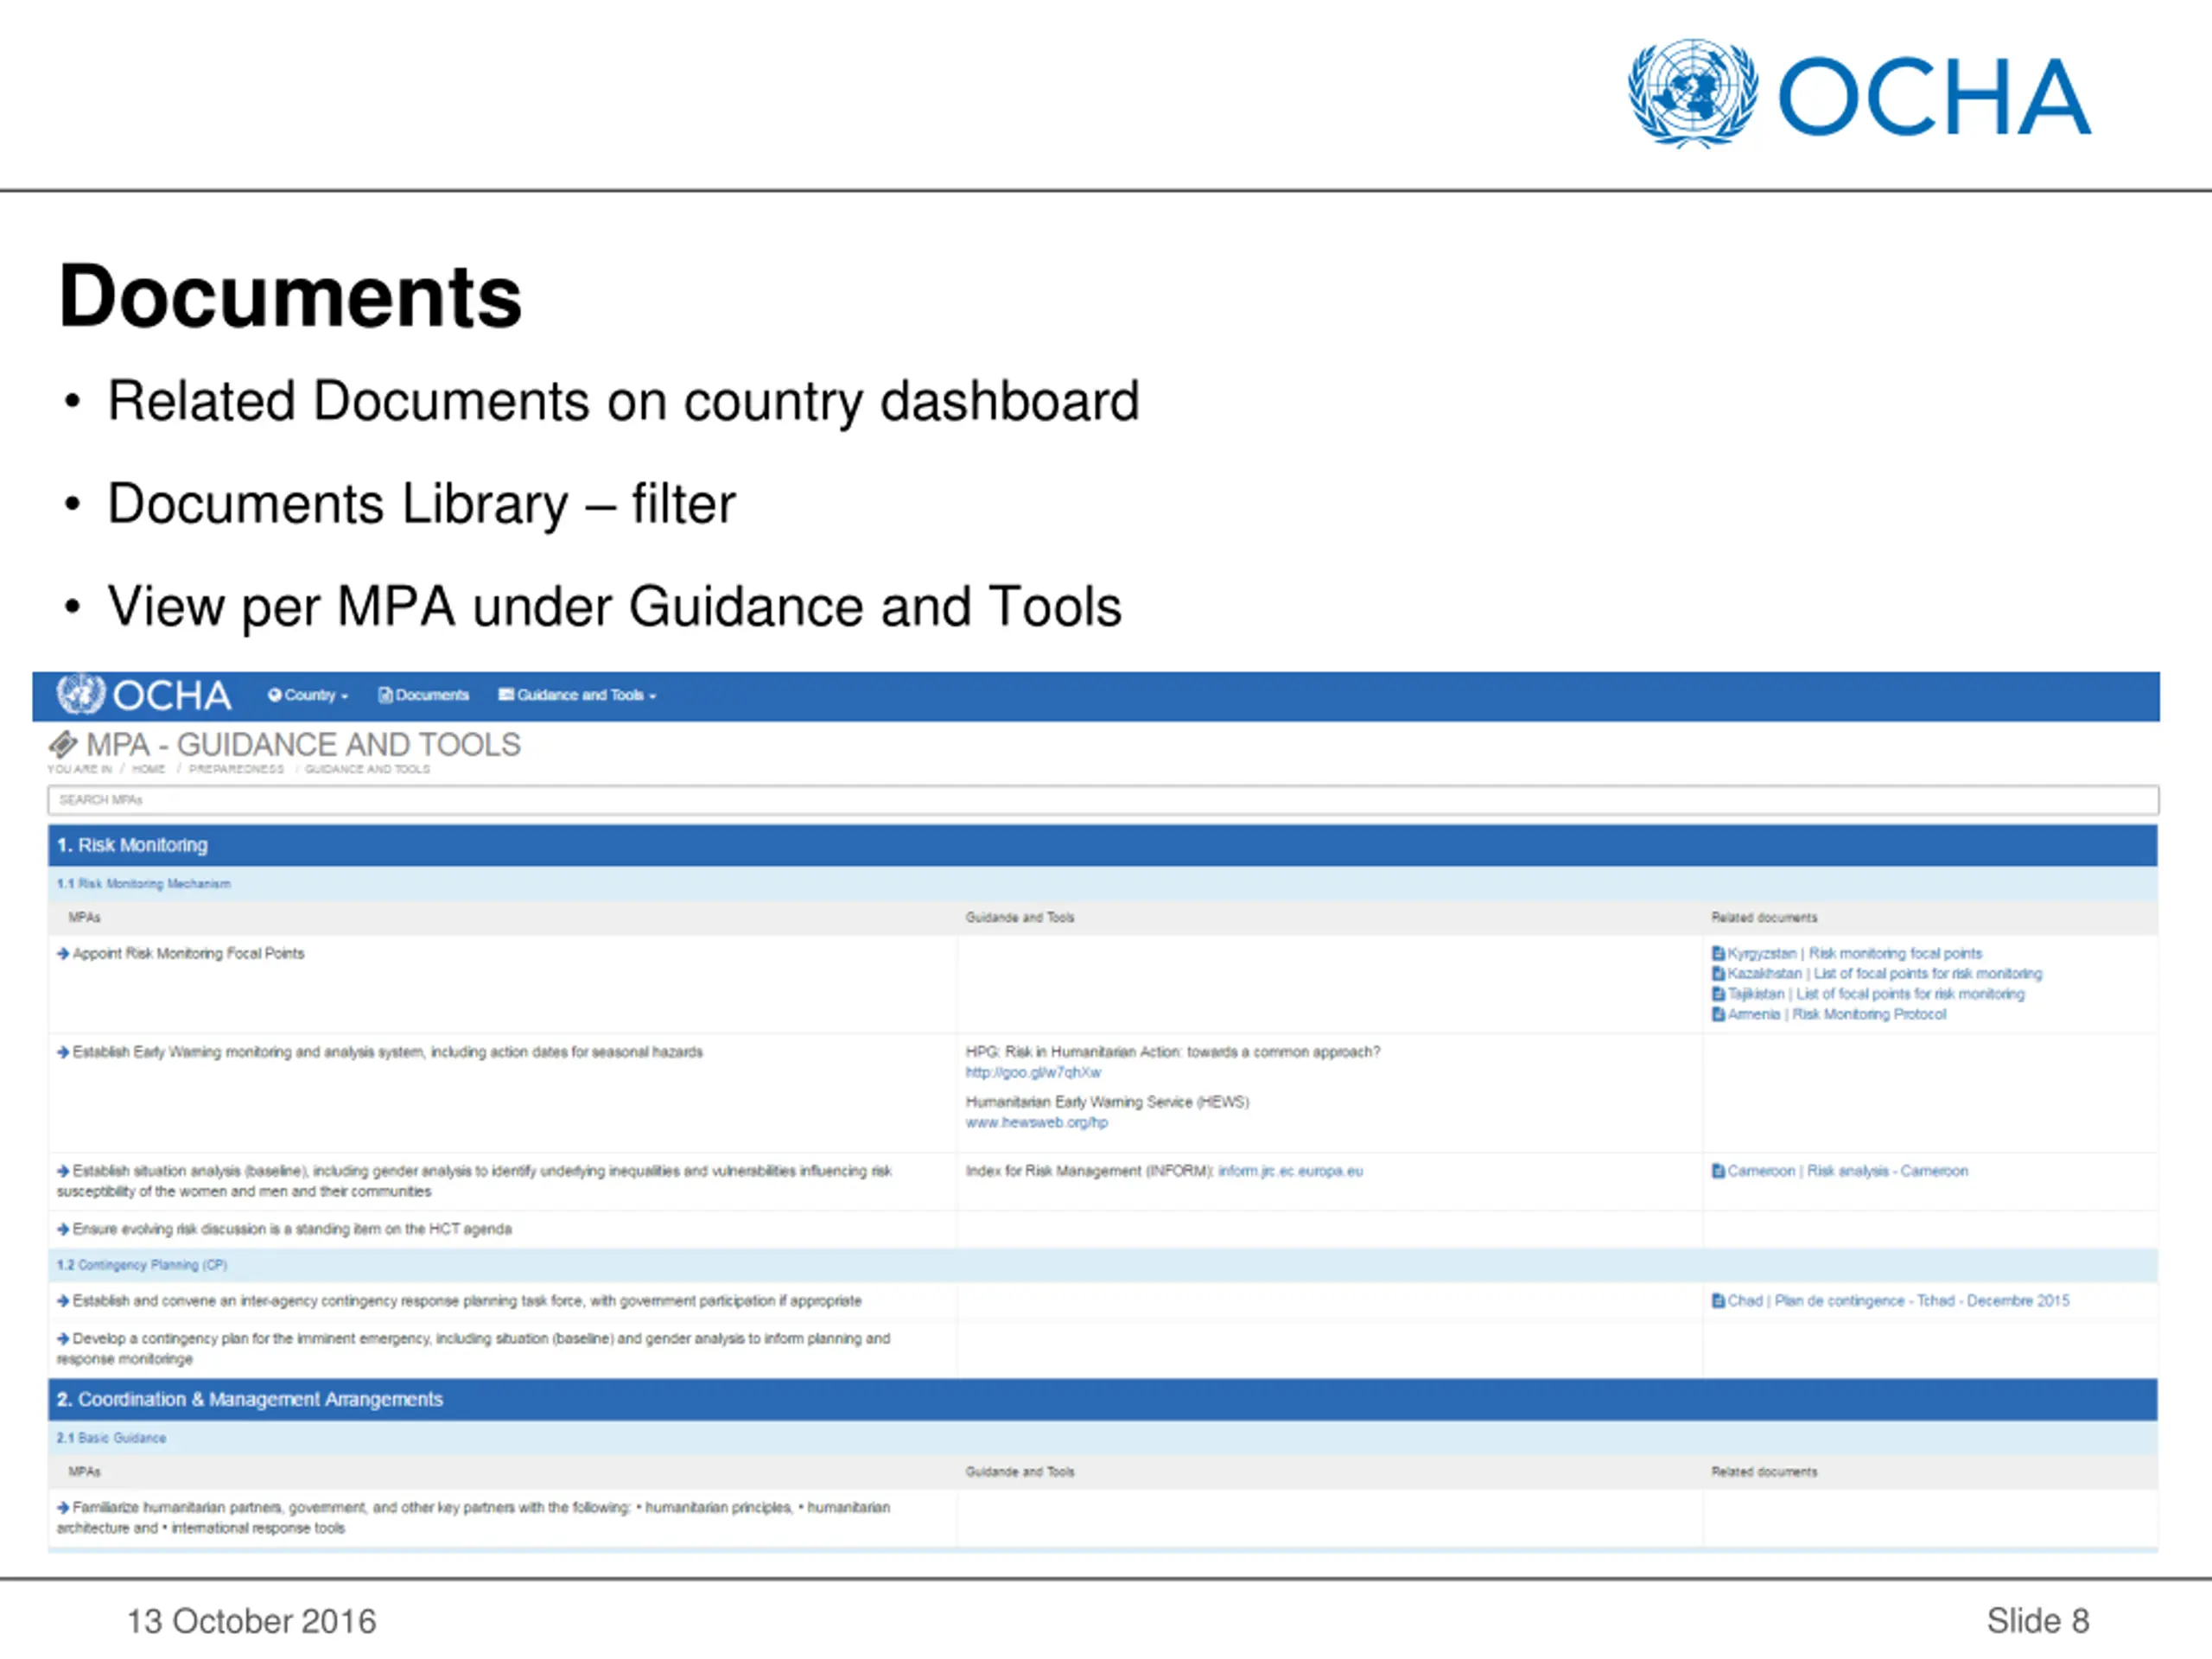Collapse 2.1 Basic Guidance subsection
2212x1659 pixels.
(x=1103, y=1438)
